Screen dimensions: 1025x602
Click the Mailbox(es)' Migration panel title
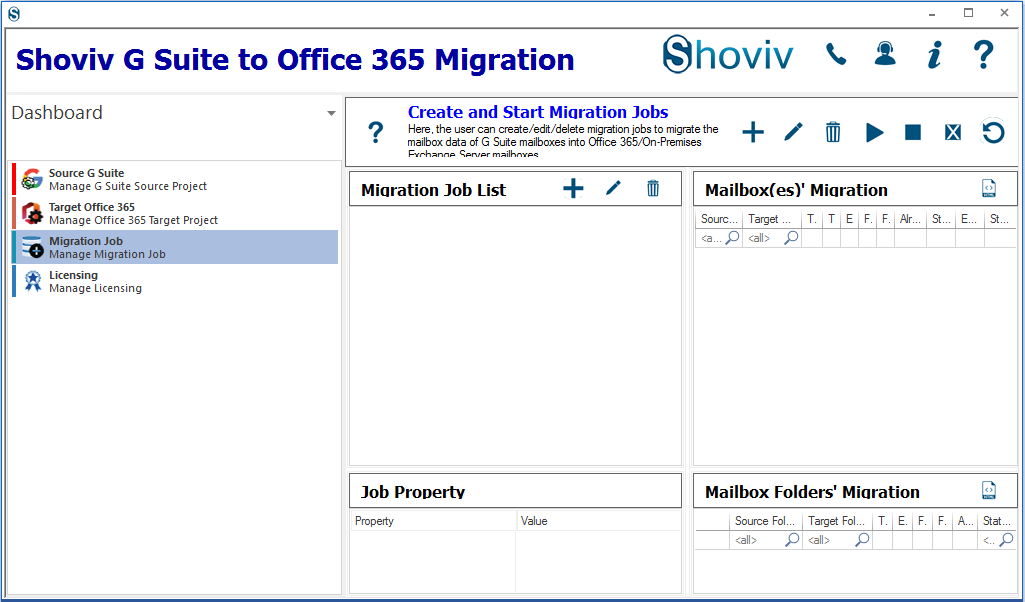(x=796, y=190)
